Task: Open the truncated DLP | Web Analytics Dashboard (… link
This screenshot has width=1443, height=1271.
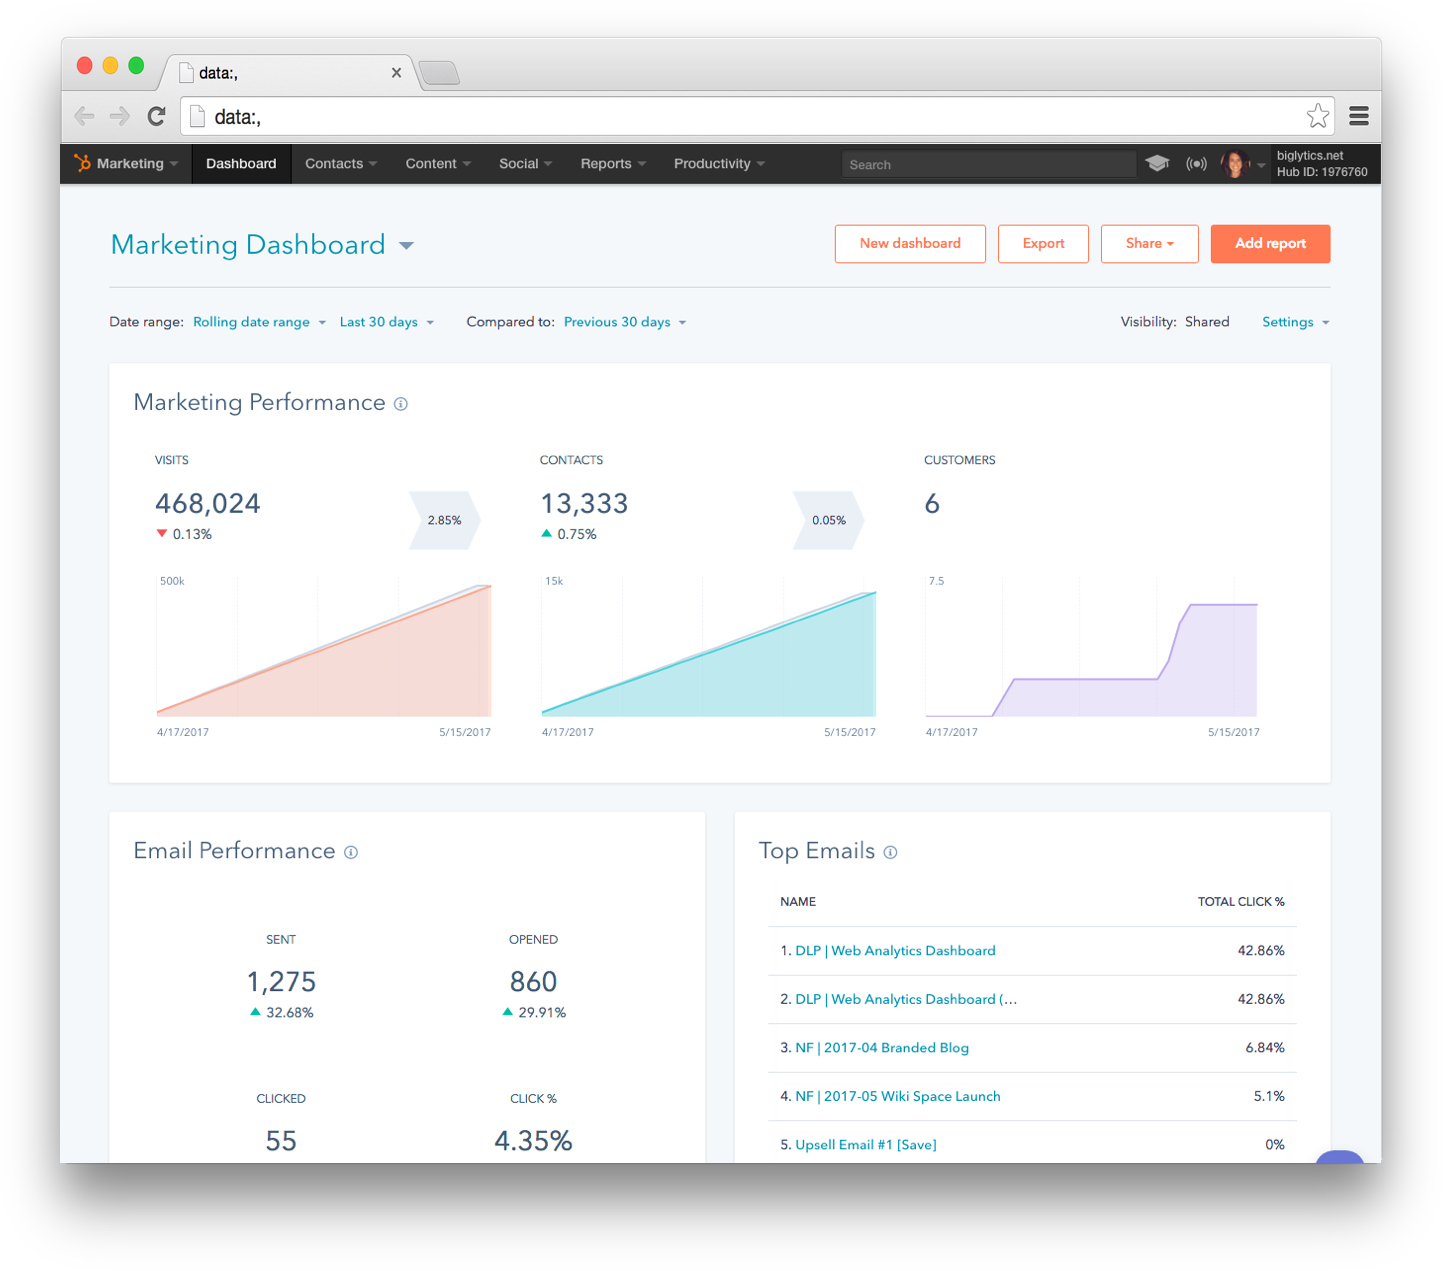Action: pos(906,999)
